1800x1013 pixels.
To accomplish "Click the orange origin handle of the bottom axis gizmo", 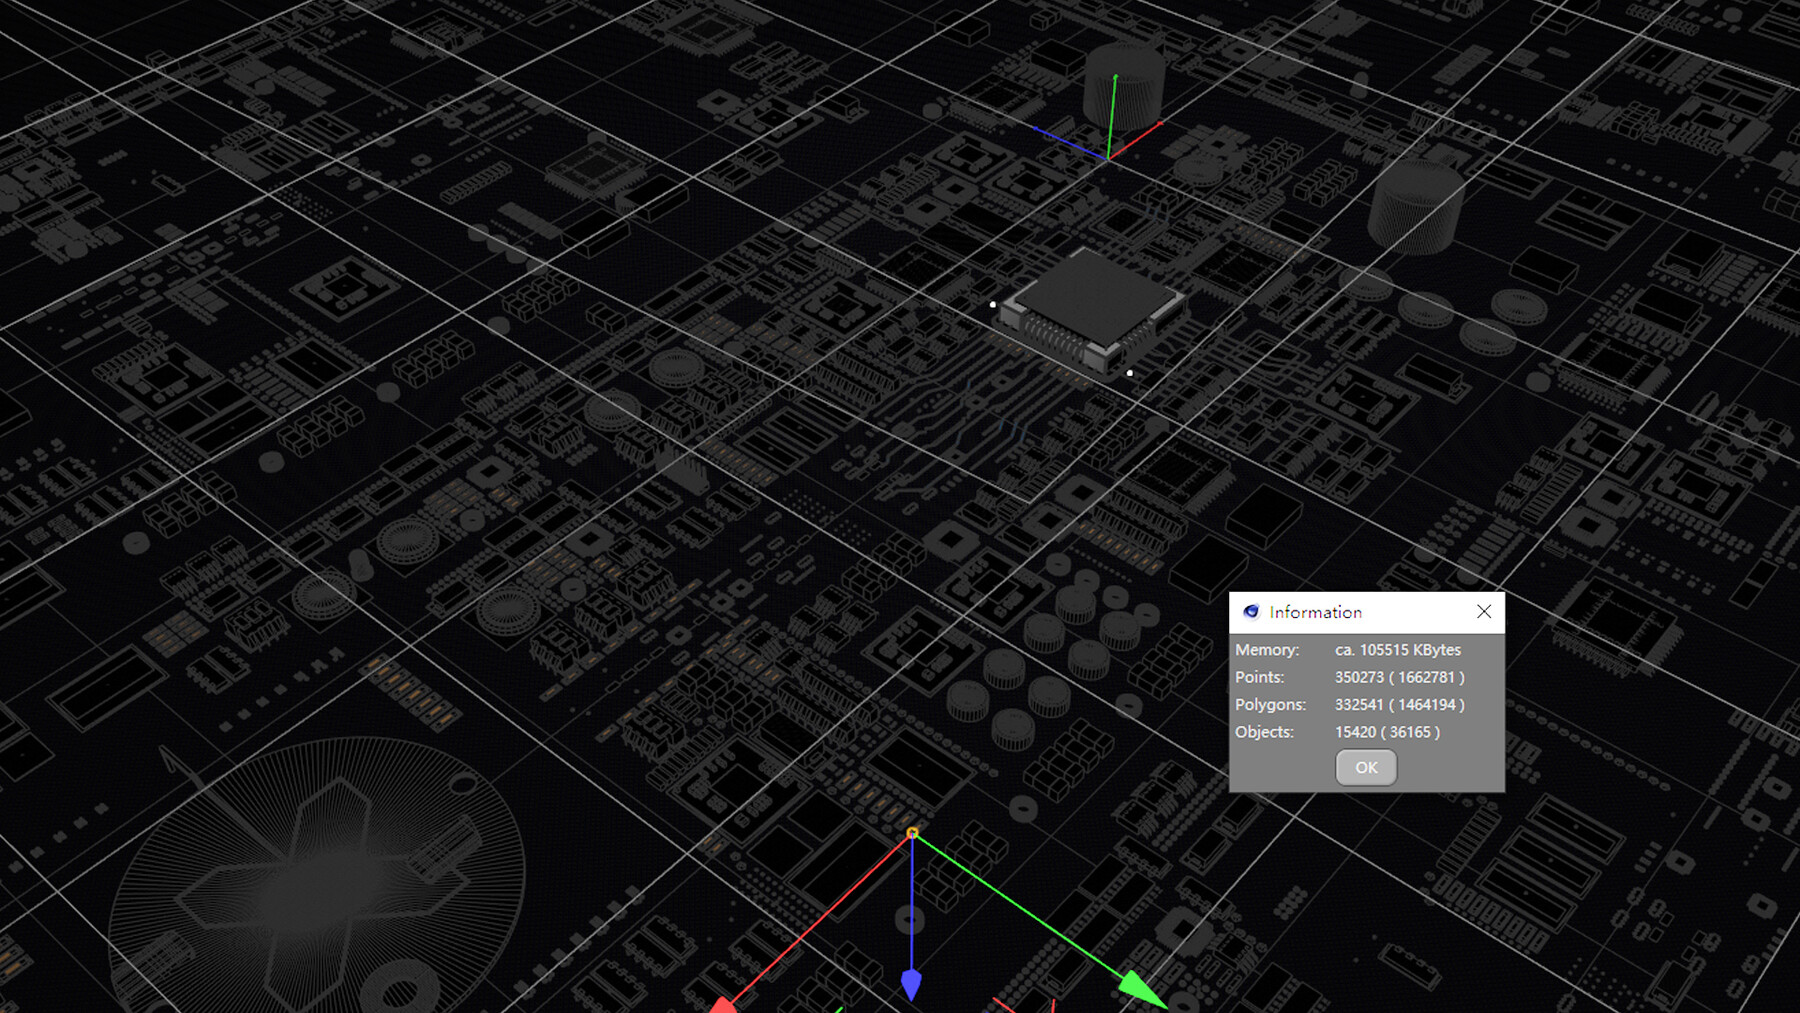I will tap(912, 832).
